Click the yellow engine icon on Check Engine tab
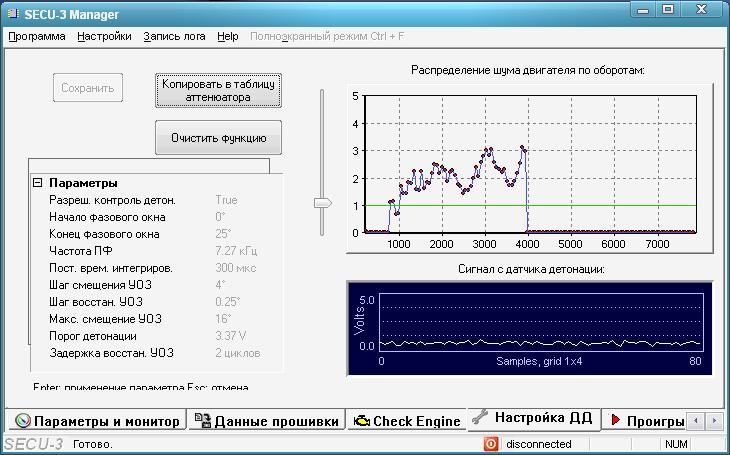The image size is (730, 455). click(x=360, y=421)
